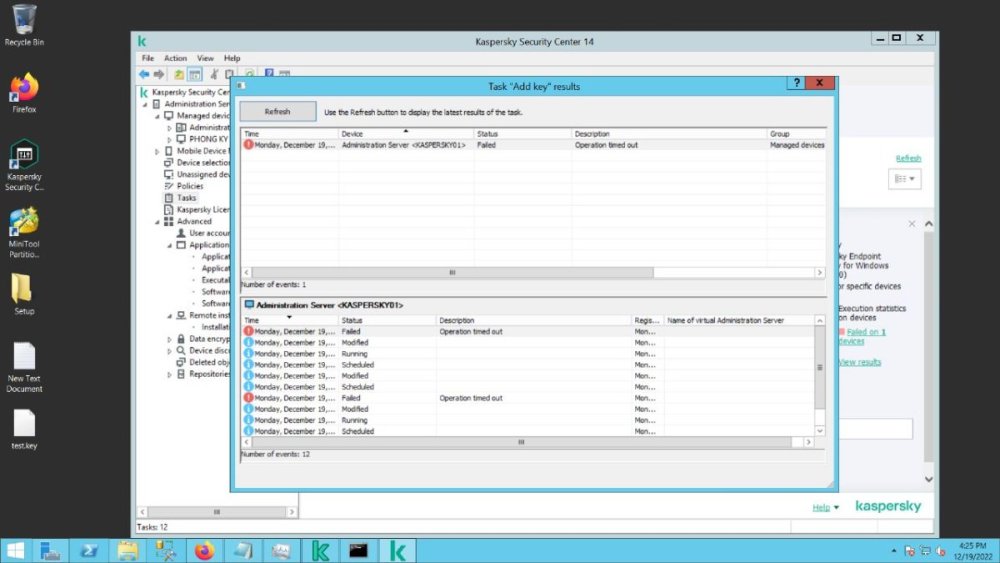This screenshot has width=1000, height=563.
Task: Expand the Repositories tree node
Action: (169, 374)
